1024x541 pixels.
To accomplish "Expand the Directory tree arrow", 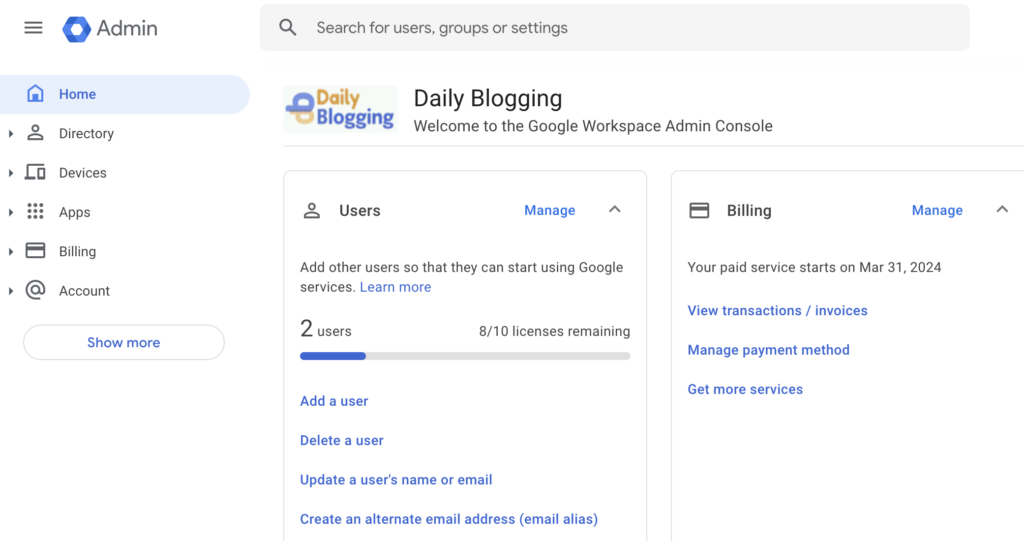I will click(x=11, y=134).
